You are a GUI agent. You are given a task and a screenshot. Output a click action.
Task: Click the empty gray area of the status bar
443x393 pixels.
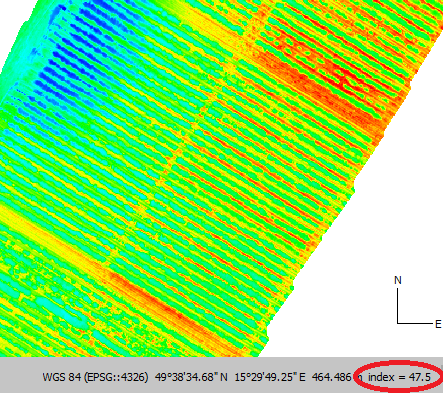pos(20,377)
